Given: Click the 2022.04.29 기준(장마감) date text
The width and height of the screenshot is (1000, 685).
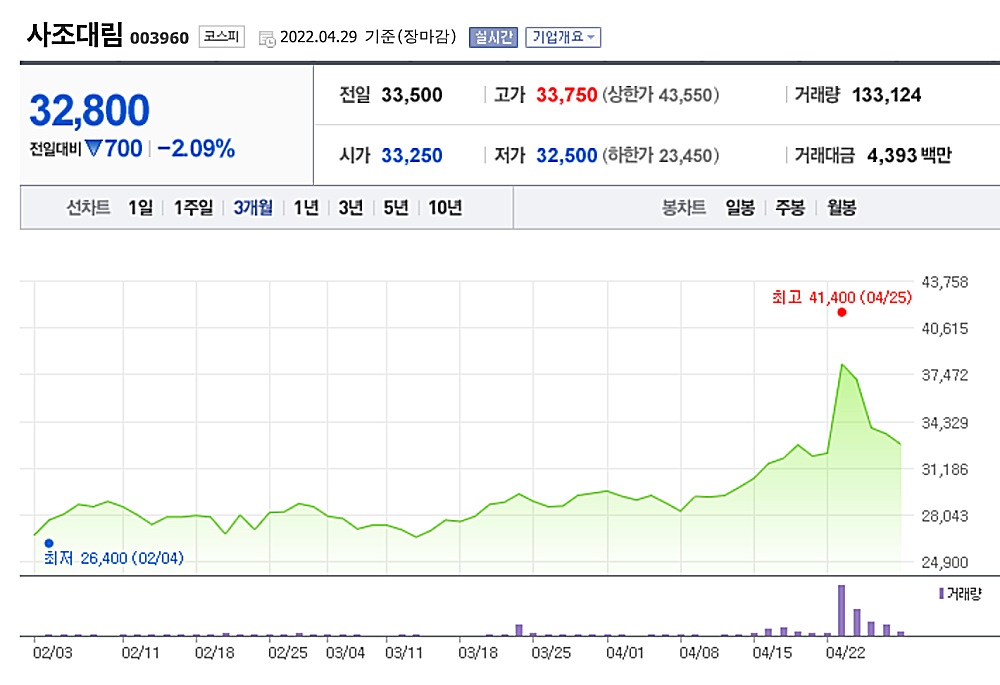Looking at the screenshot, I should [368, 37].
